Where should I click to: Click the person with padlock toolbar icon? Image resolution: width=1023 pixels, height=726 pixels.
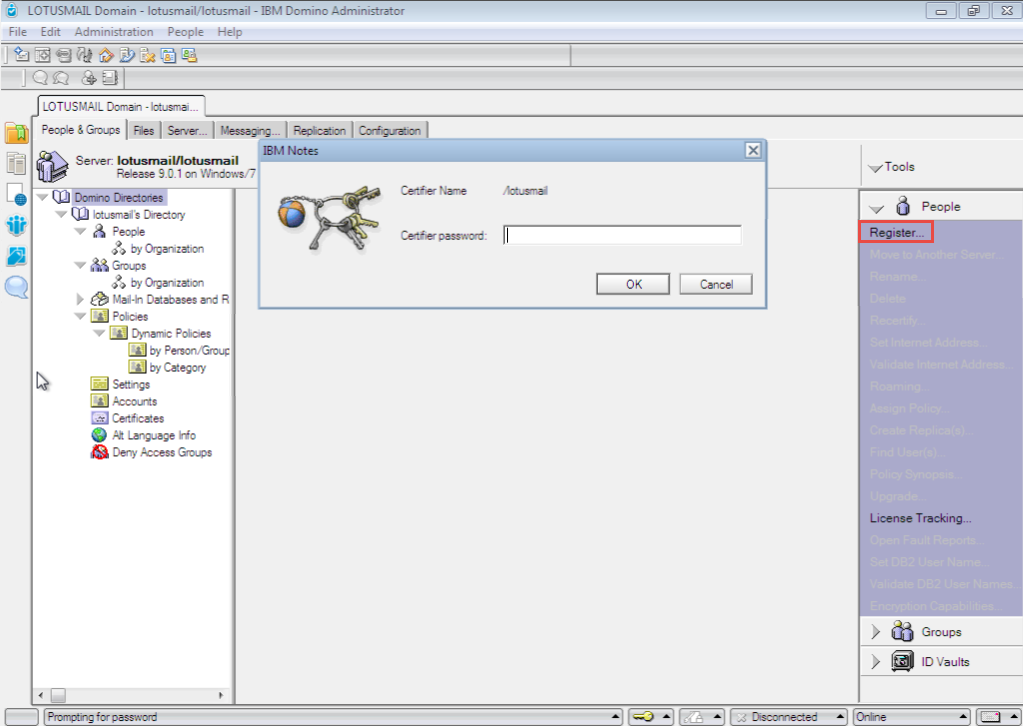(189, 55)
